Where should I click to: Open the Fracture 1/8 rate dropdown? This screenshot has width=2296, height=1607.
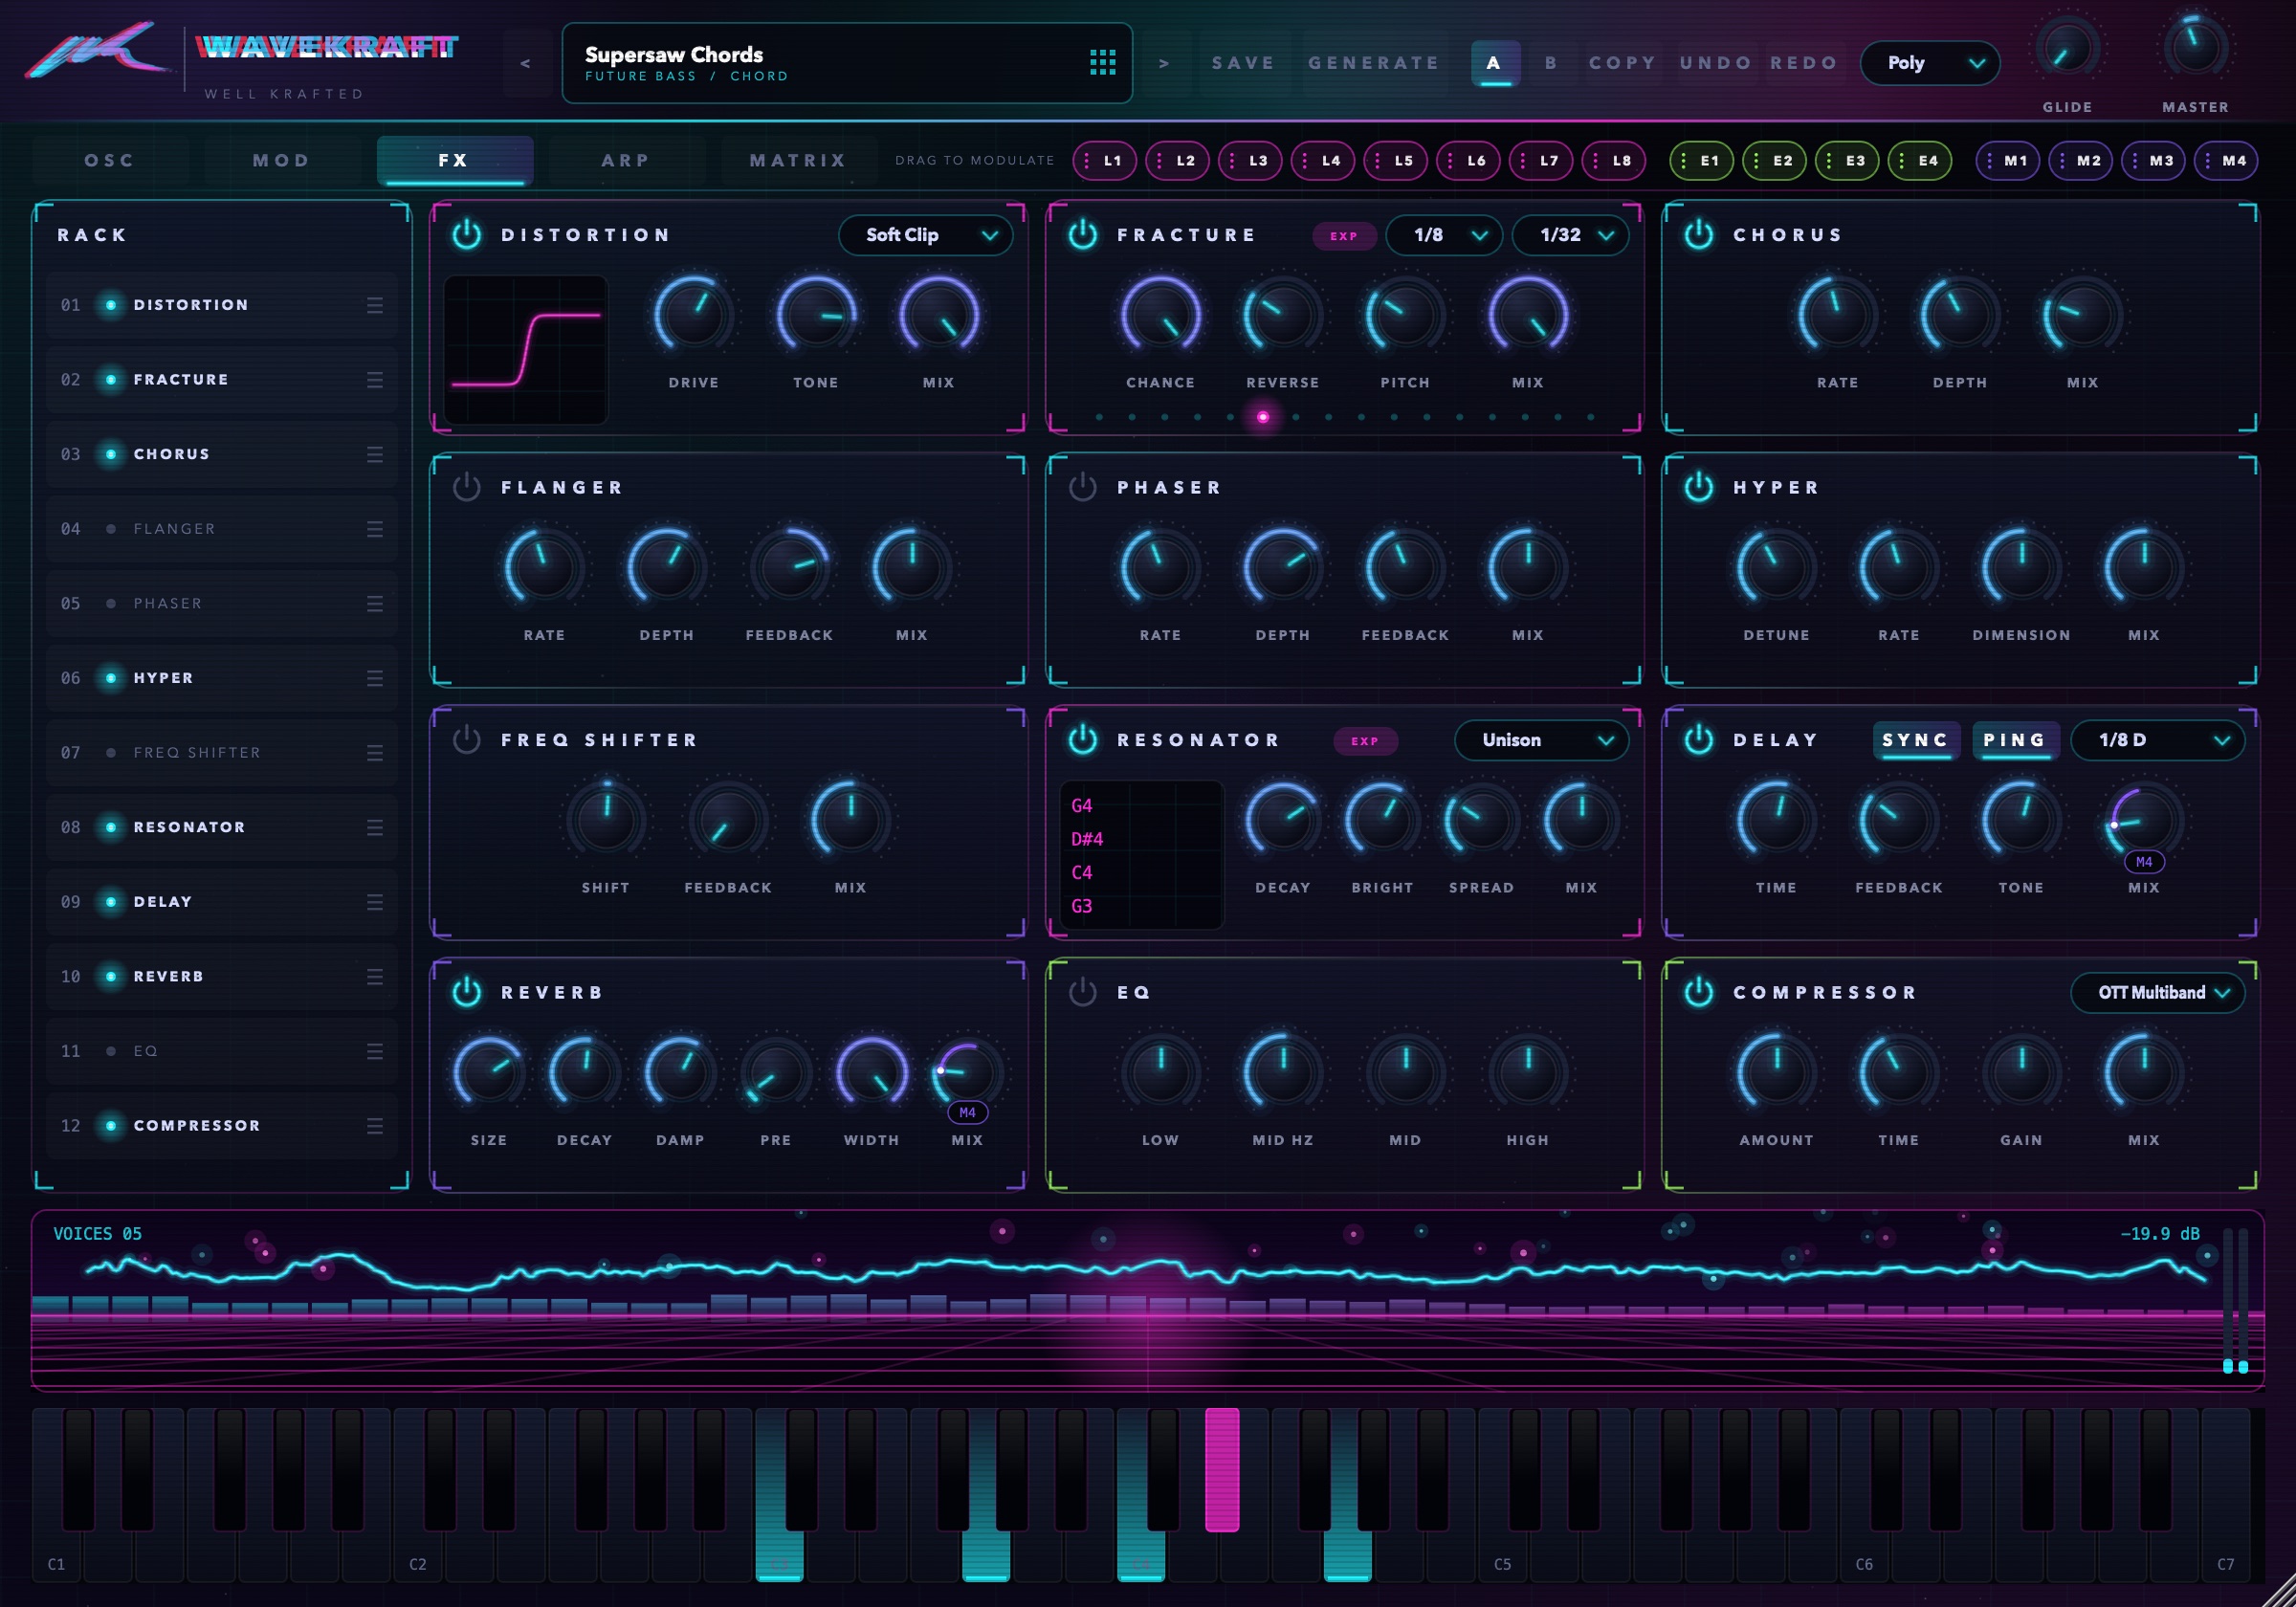(1445, 235)
